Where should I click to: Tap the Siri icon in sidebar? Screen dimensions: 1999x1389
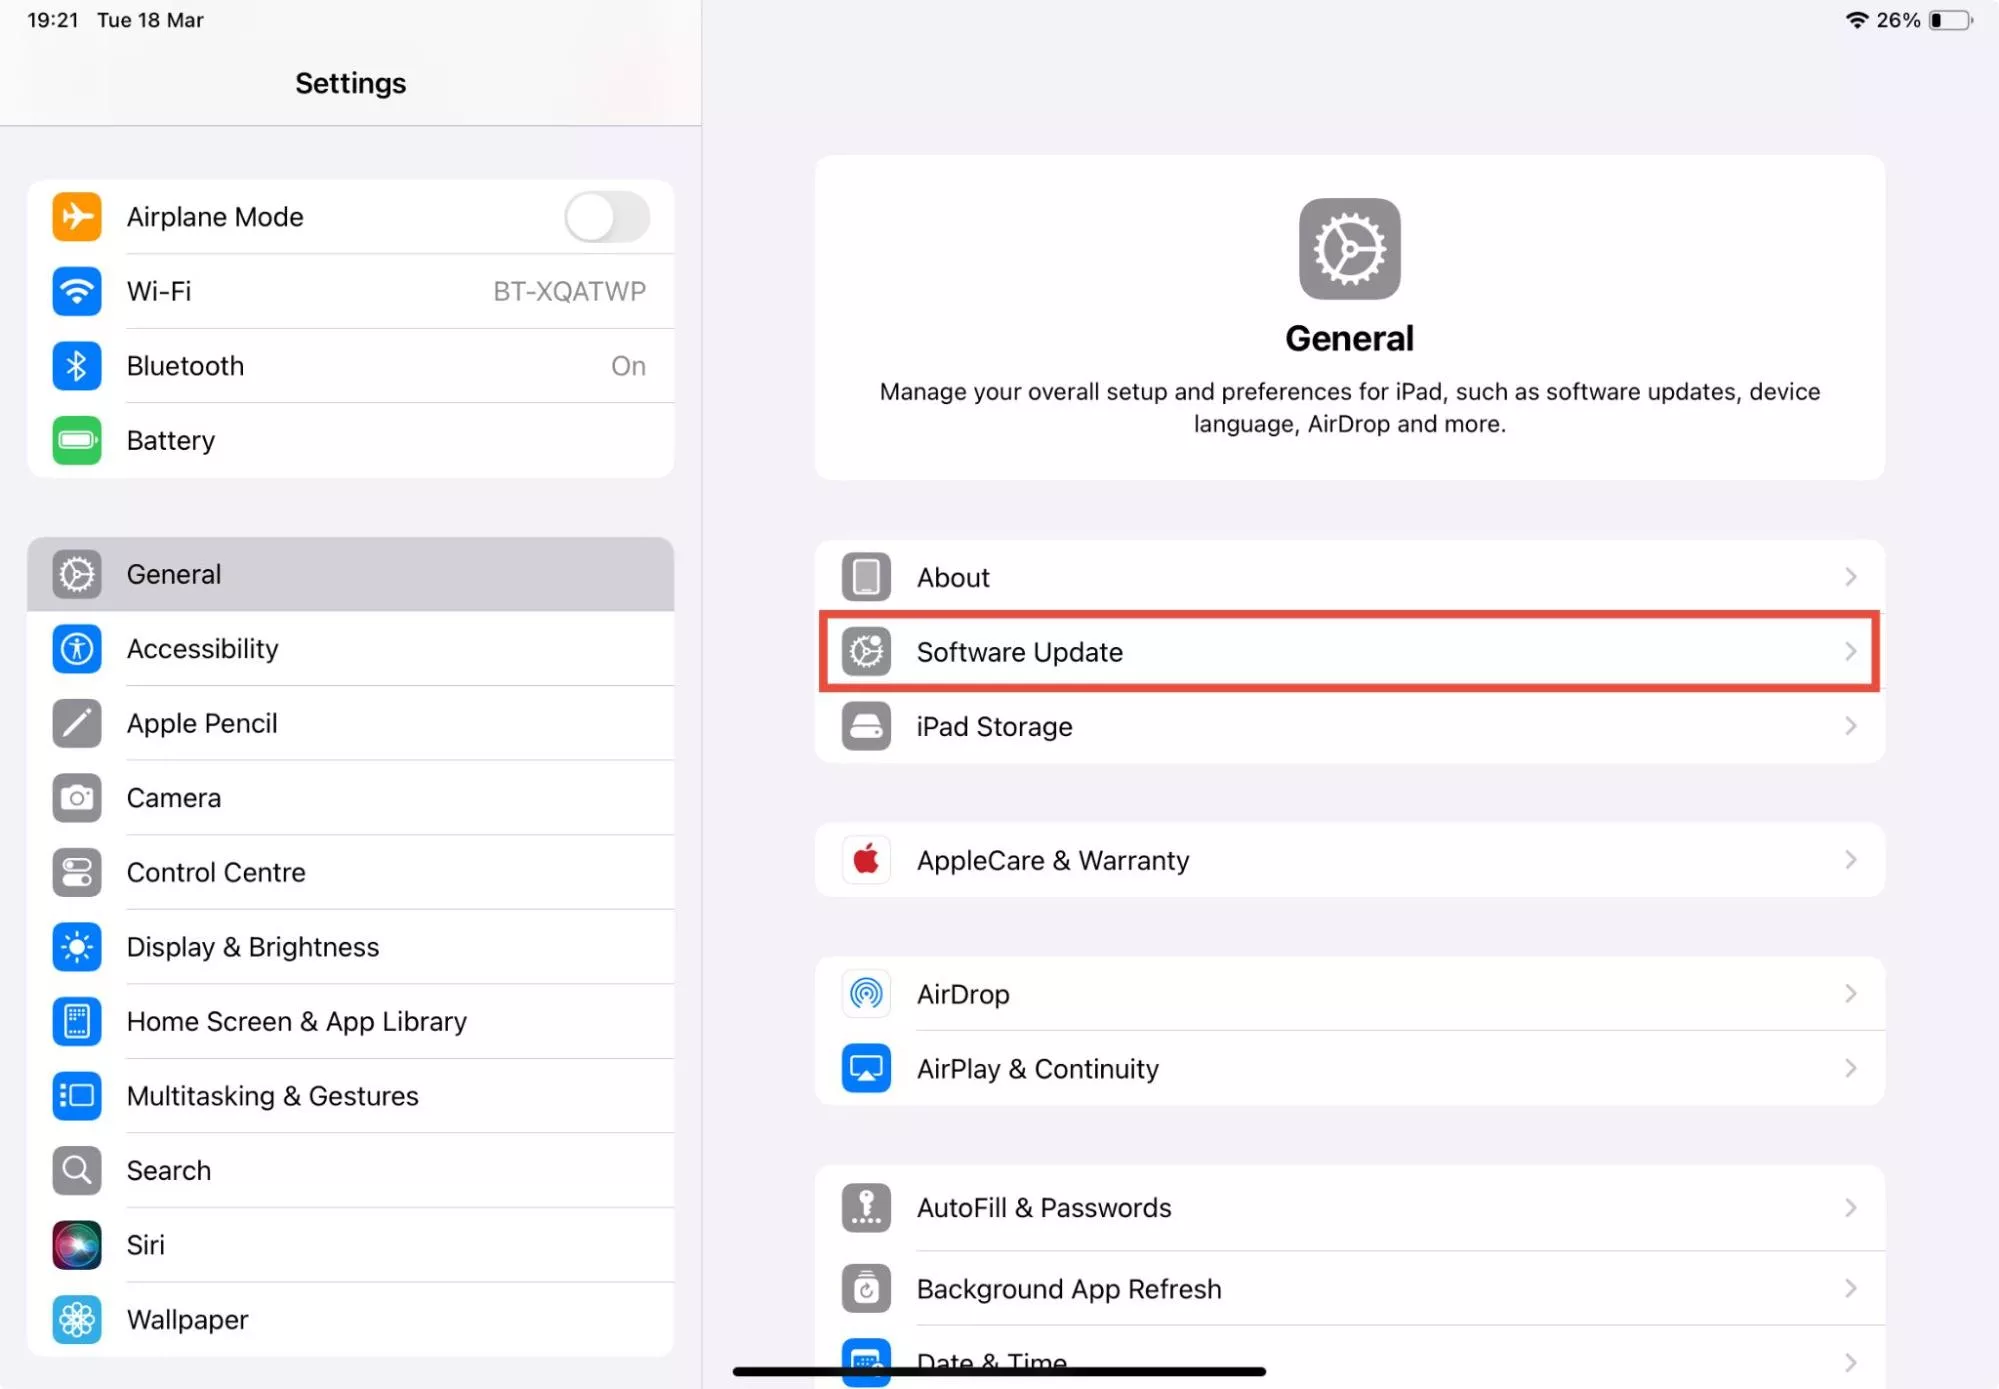(77, 1245)
